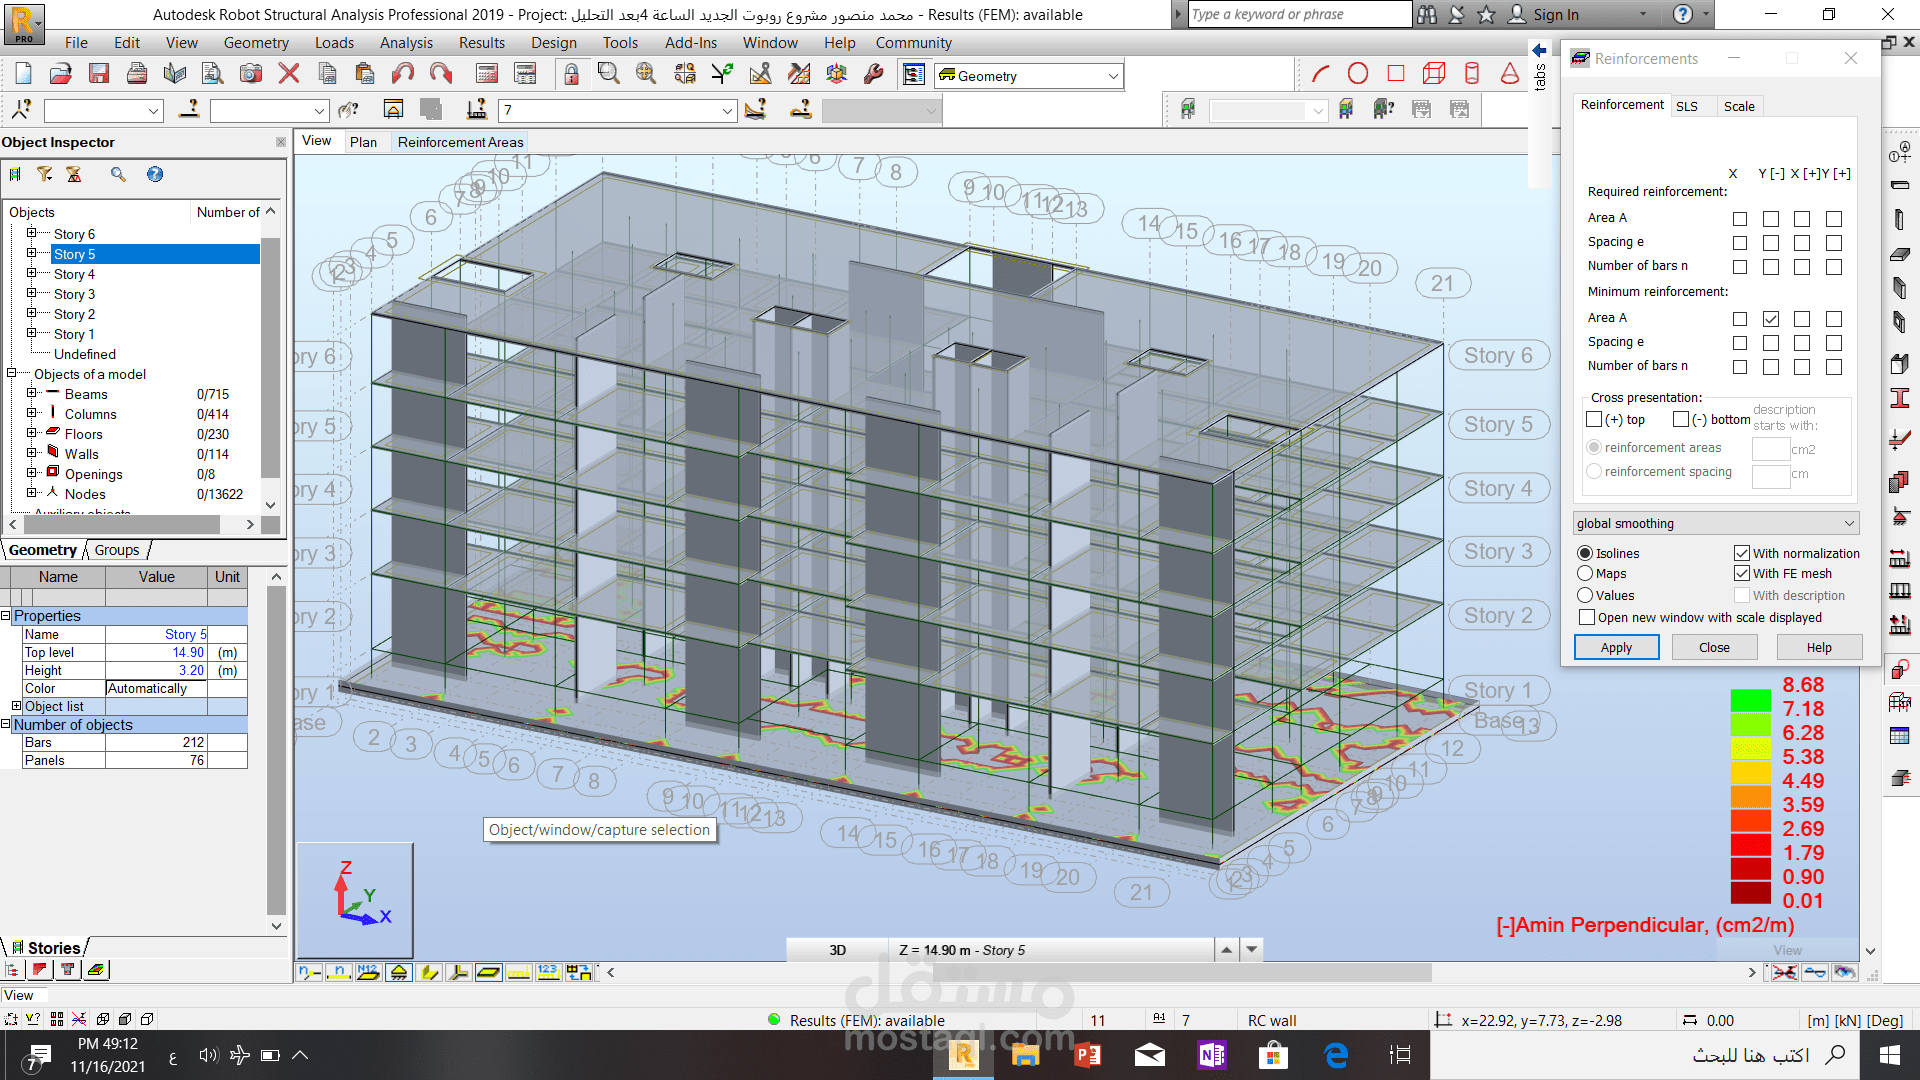Uncheck With FE mesh option
Screen dimensions: 1920x1080
[1742, 574]
